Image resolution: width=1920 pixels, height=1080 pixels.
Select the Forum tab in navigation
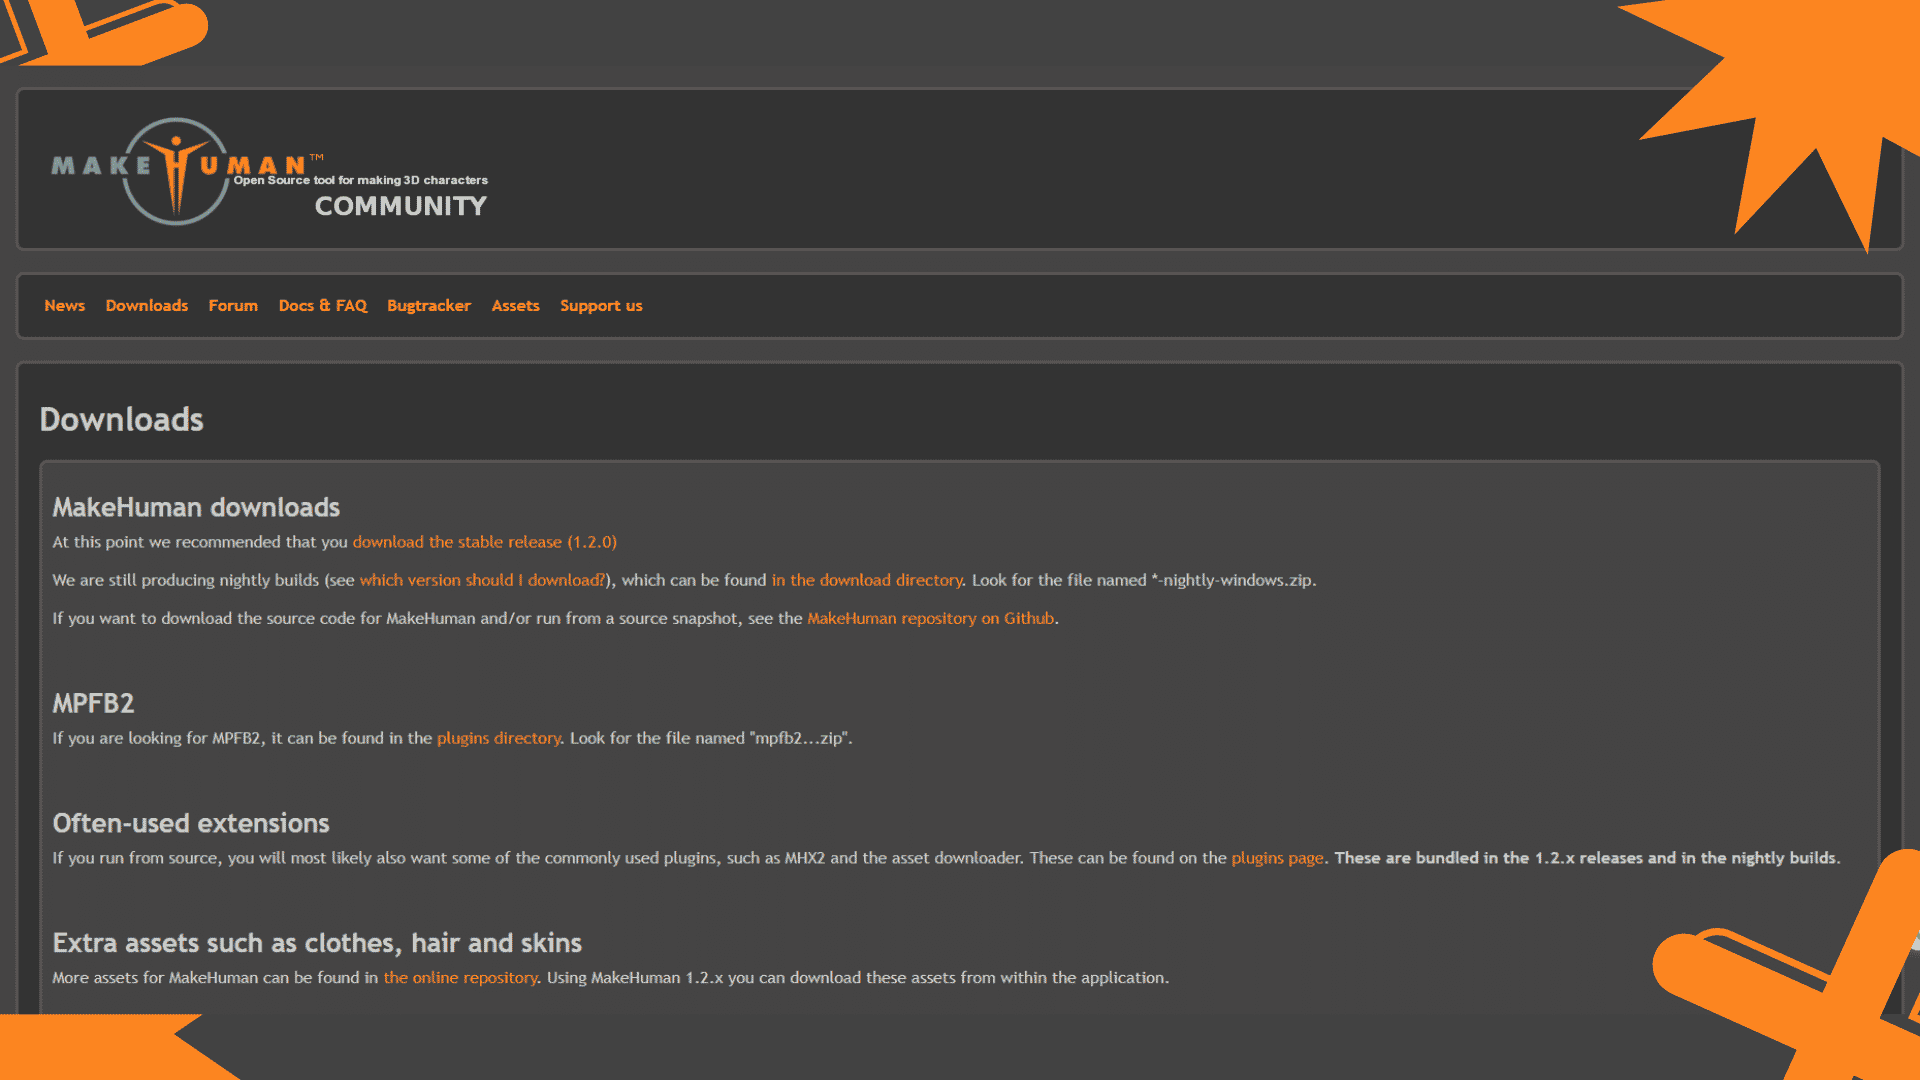[232, 305]
